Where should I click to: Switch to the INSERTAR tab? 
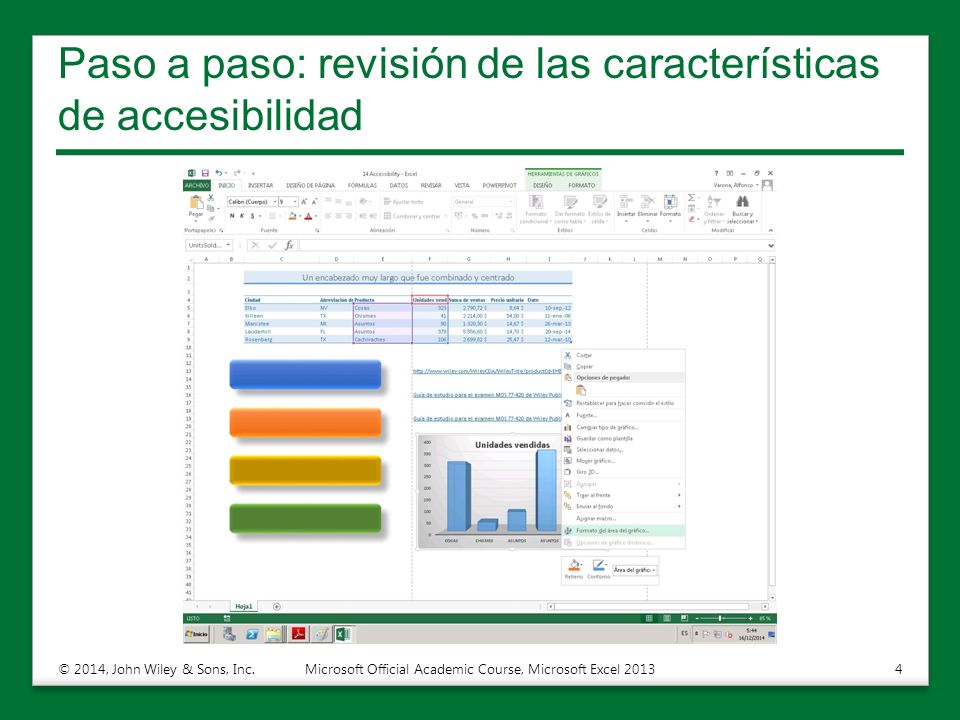[260, 185]
